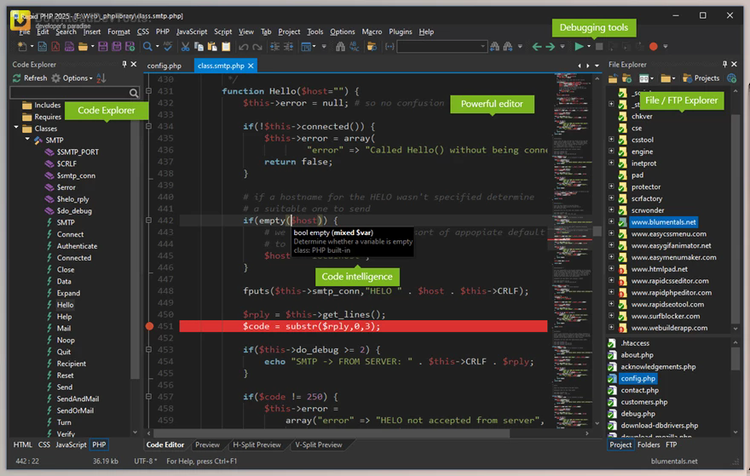Open the toolbar search combo box
750x476 pixels.
pos(441,46)
